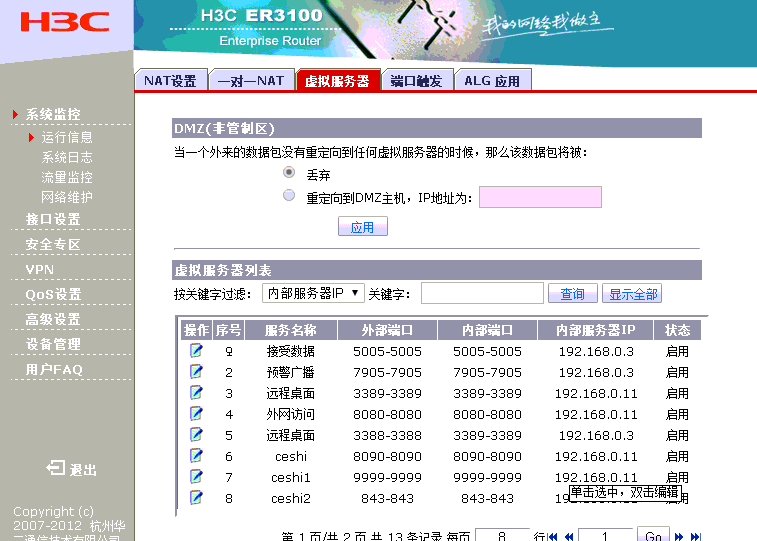The height and width of the screenshot is (541, 757).
Task: Open 网络维护 submenu item
Action: coord(67,197)
